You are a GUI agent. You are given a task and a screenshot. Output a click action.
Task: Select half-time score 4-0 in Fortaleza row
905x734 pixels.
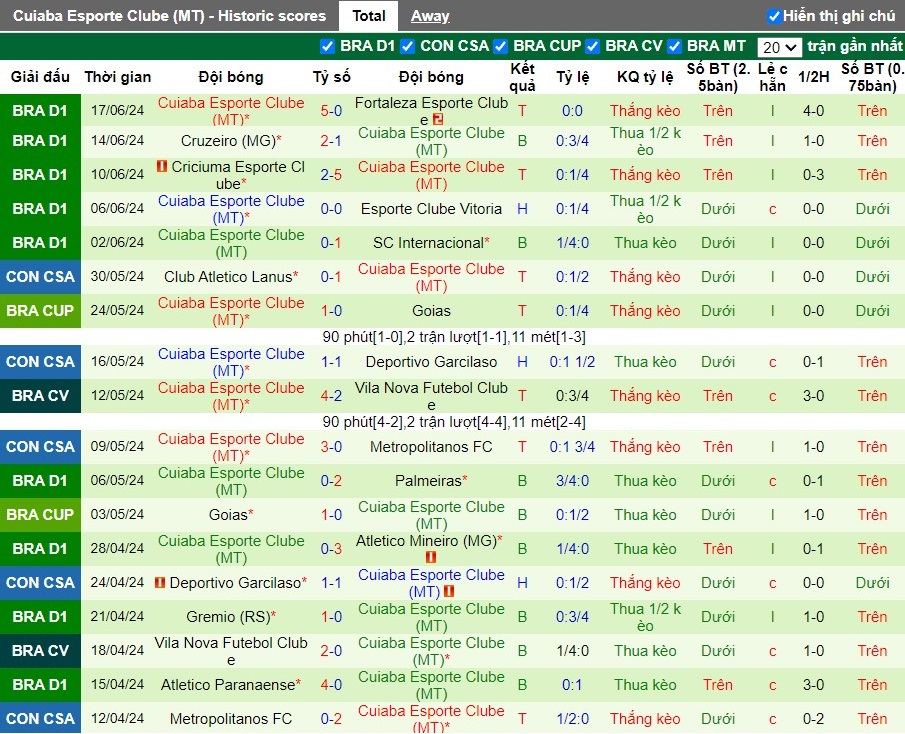pos(814,111)
